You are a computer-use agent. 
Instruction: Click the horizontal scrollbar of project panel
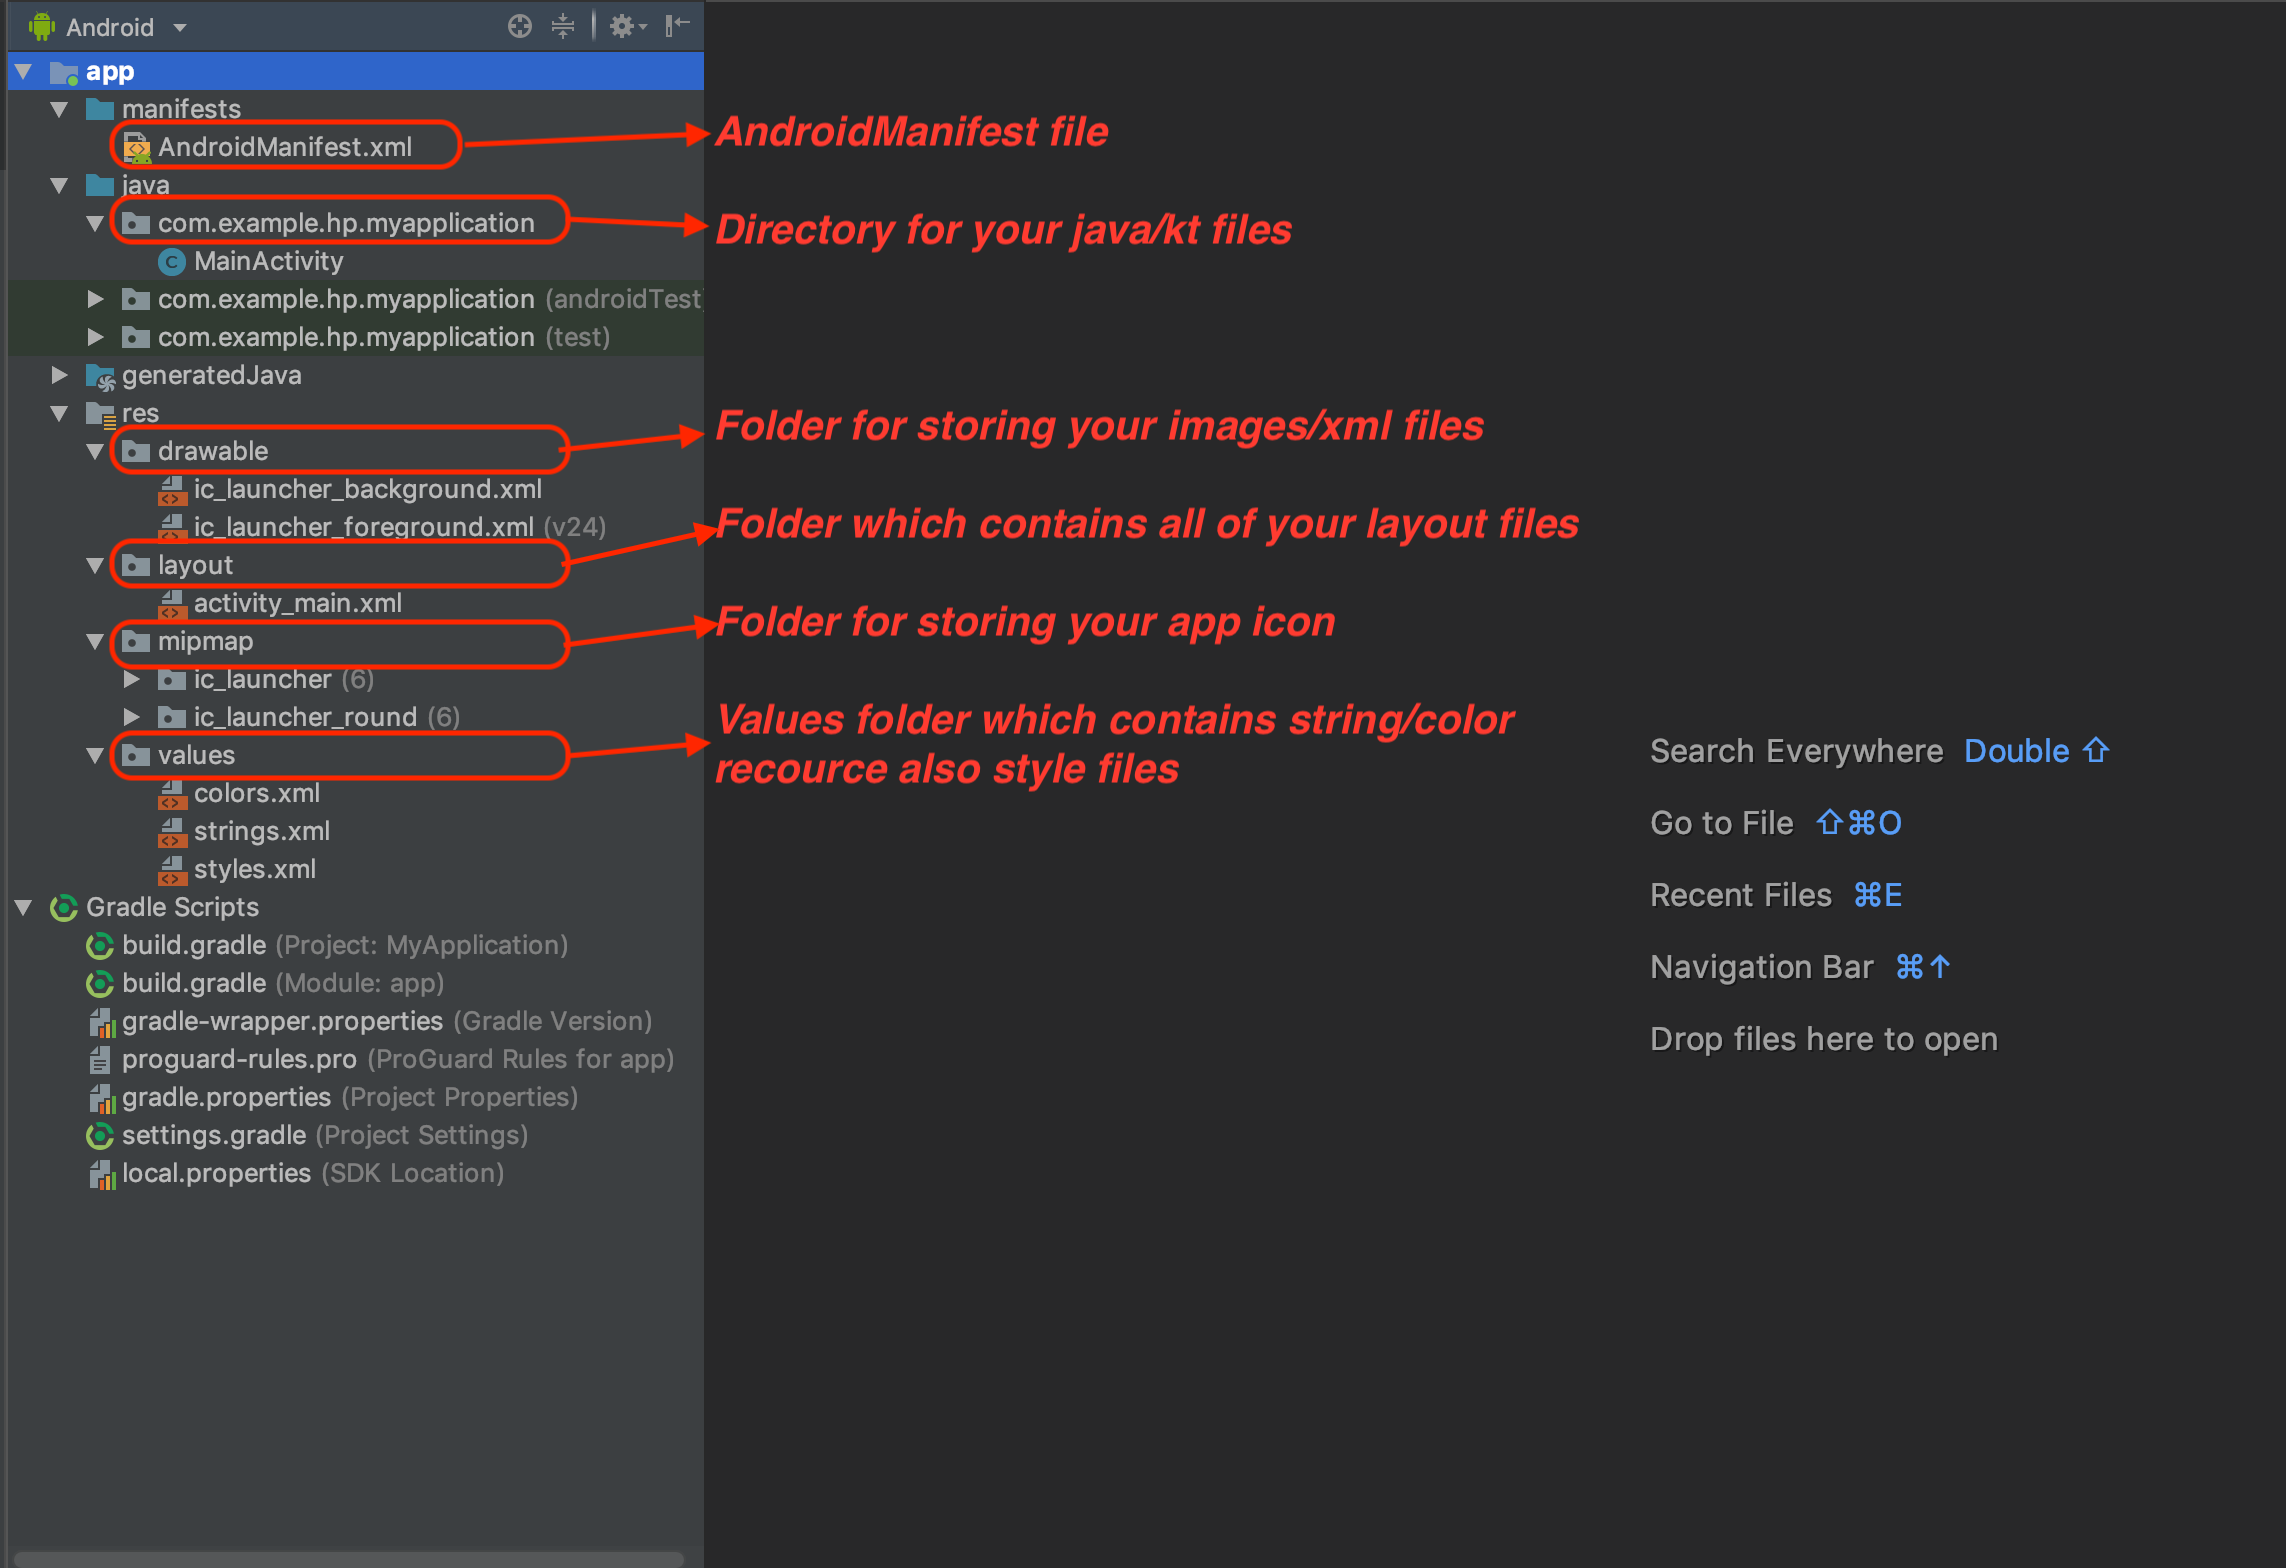(x=348, y=1559)
